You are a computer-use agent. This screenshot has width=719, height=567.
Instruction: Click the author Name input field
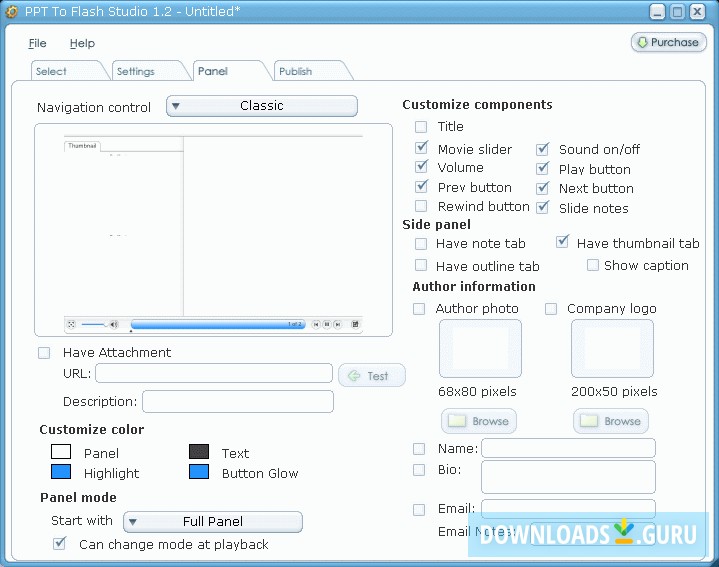coord(568,448)
